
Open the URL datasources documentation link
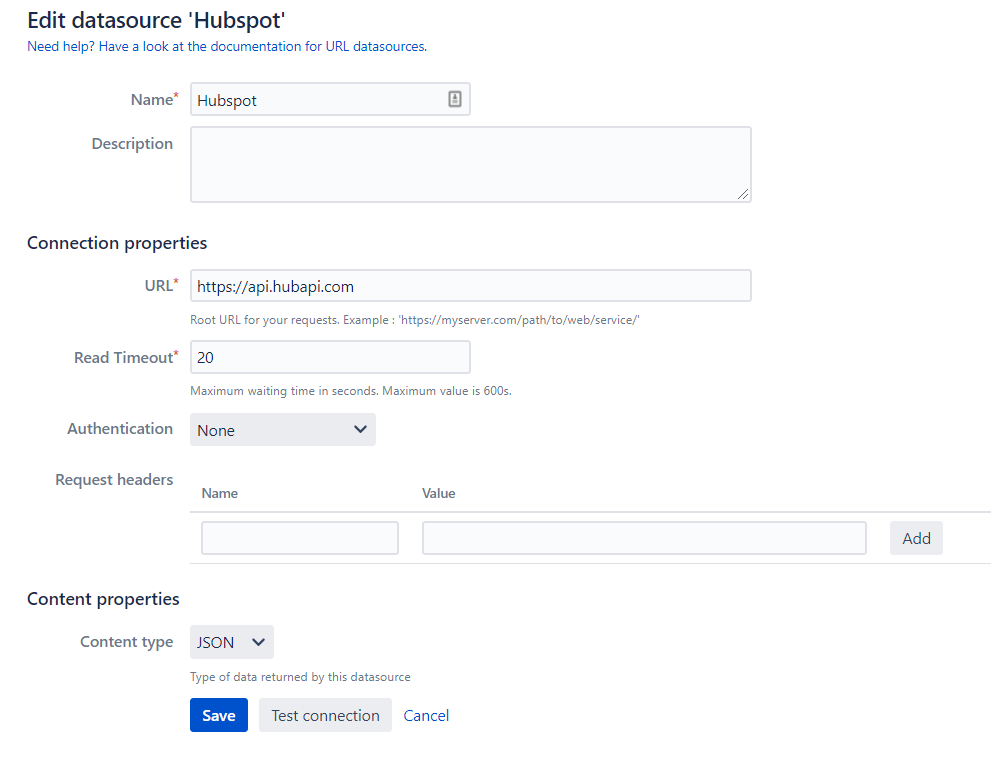(x=227, y=46)
